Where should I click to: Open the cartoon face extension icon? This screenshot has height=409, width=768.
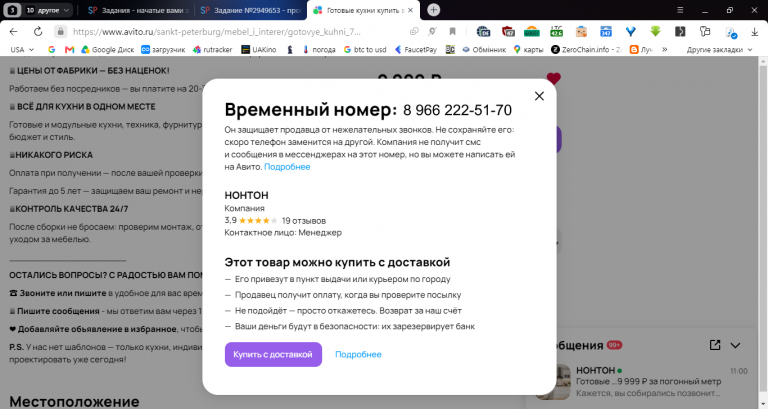tap(581, 32)
